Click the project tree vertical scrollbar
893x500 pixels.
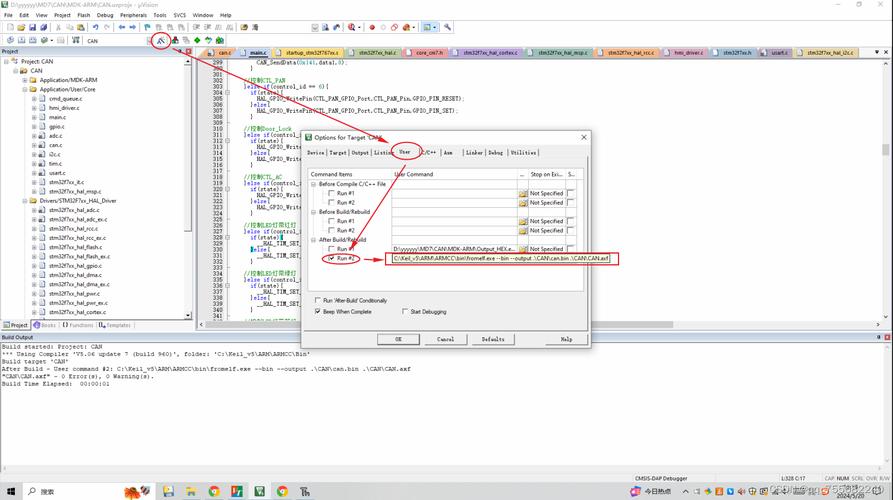point(188,180)
